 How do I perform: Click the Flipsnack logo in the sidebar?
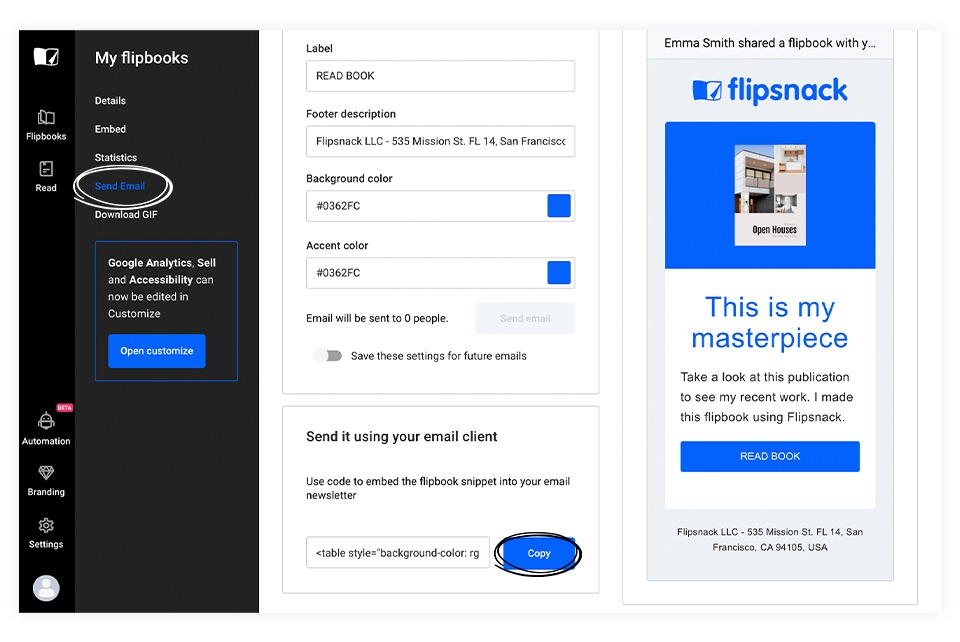tap(46, 57)
